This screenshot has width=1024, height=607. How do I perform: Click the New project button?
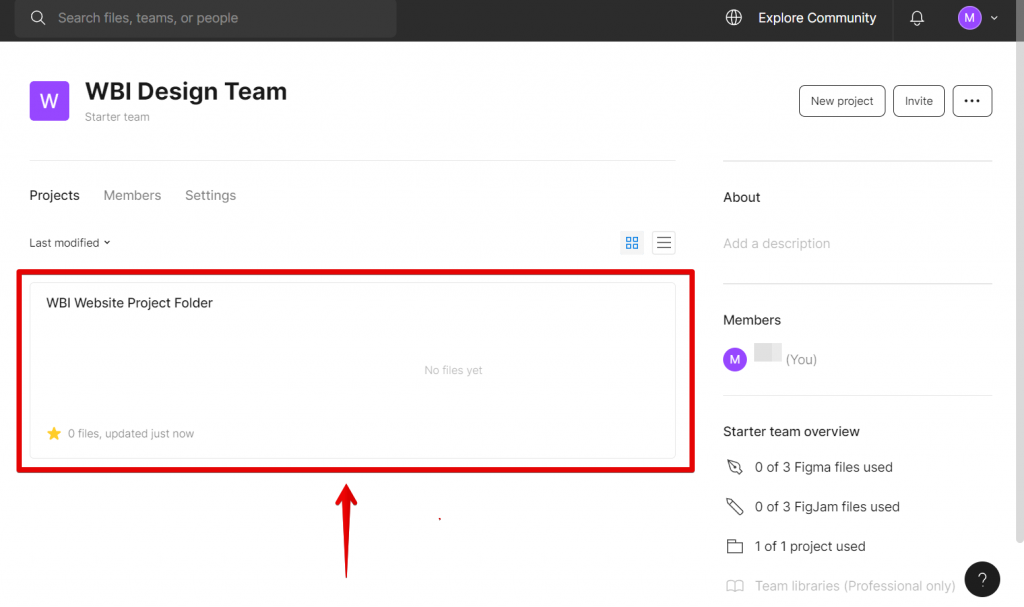point(841,101)
